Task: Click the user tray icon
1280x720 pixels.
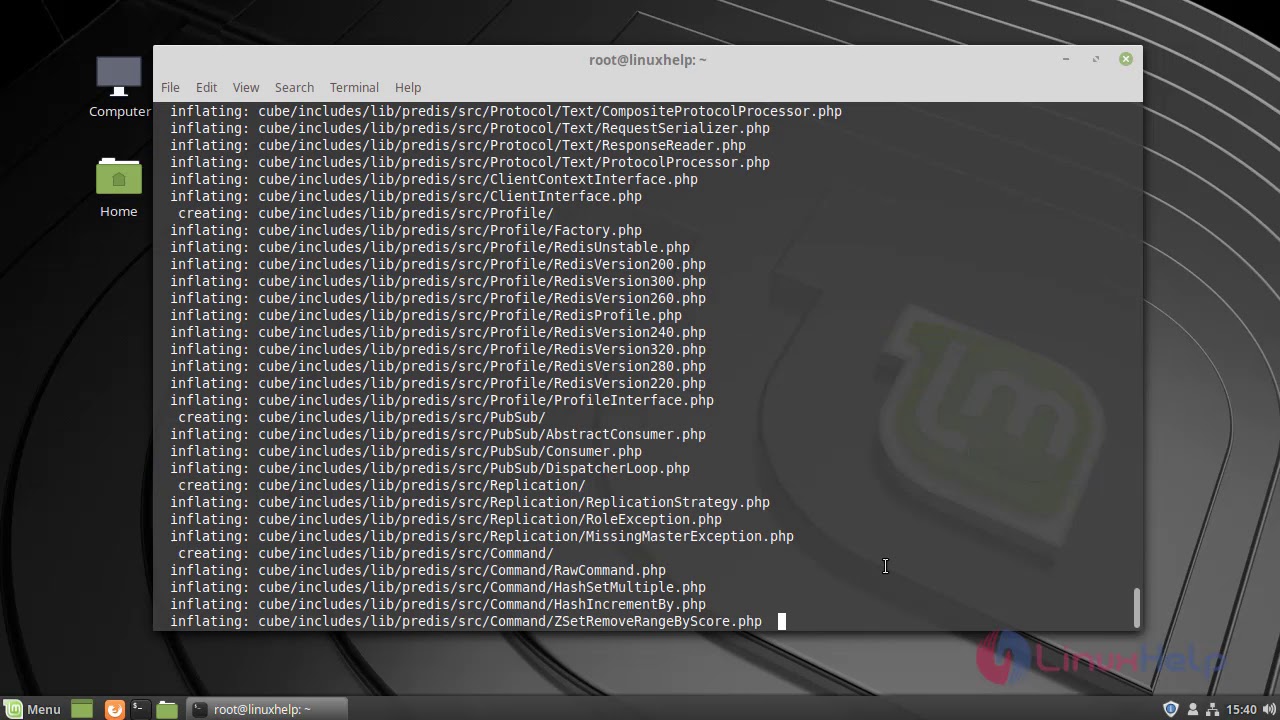Action: click(1192, 709)
